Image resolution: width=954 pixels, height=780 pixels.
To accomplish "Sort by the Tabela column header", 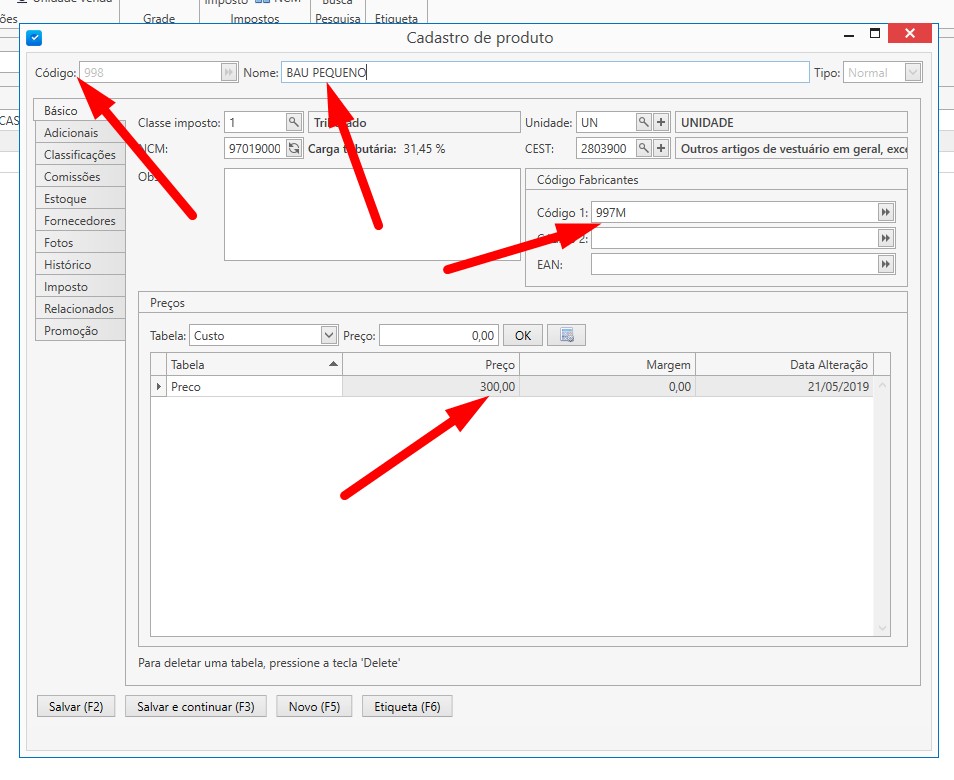I will (255, 365).
